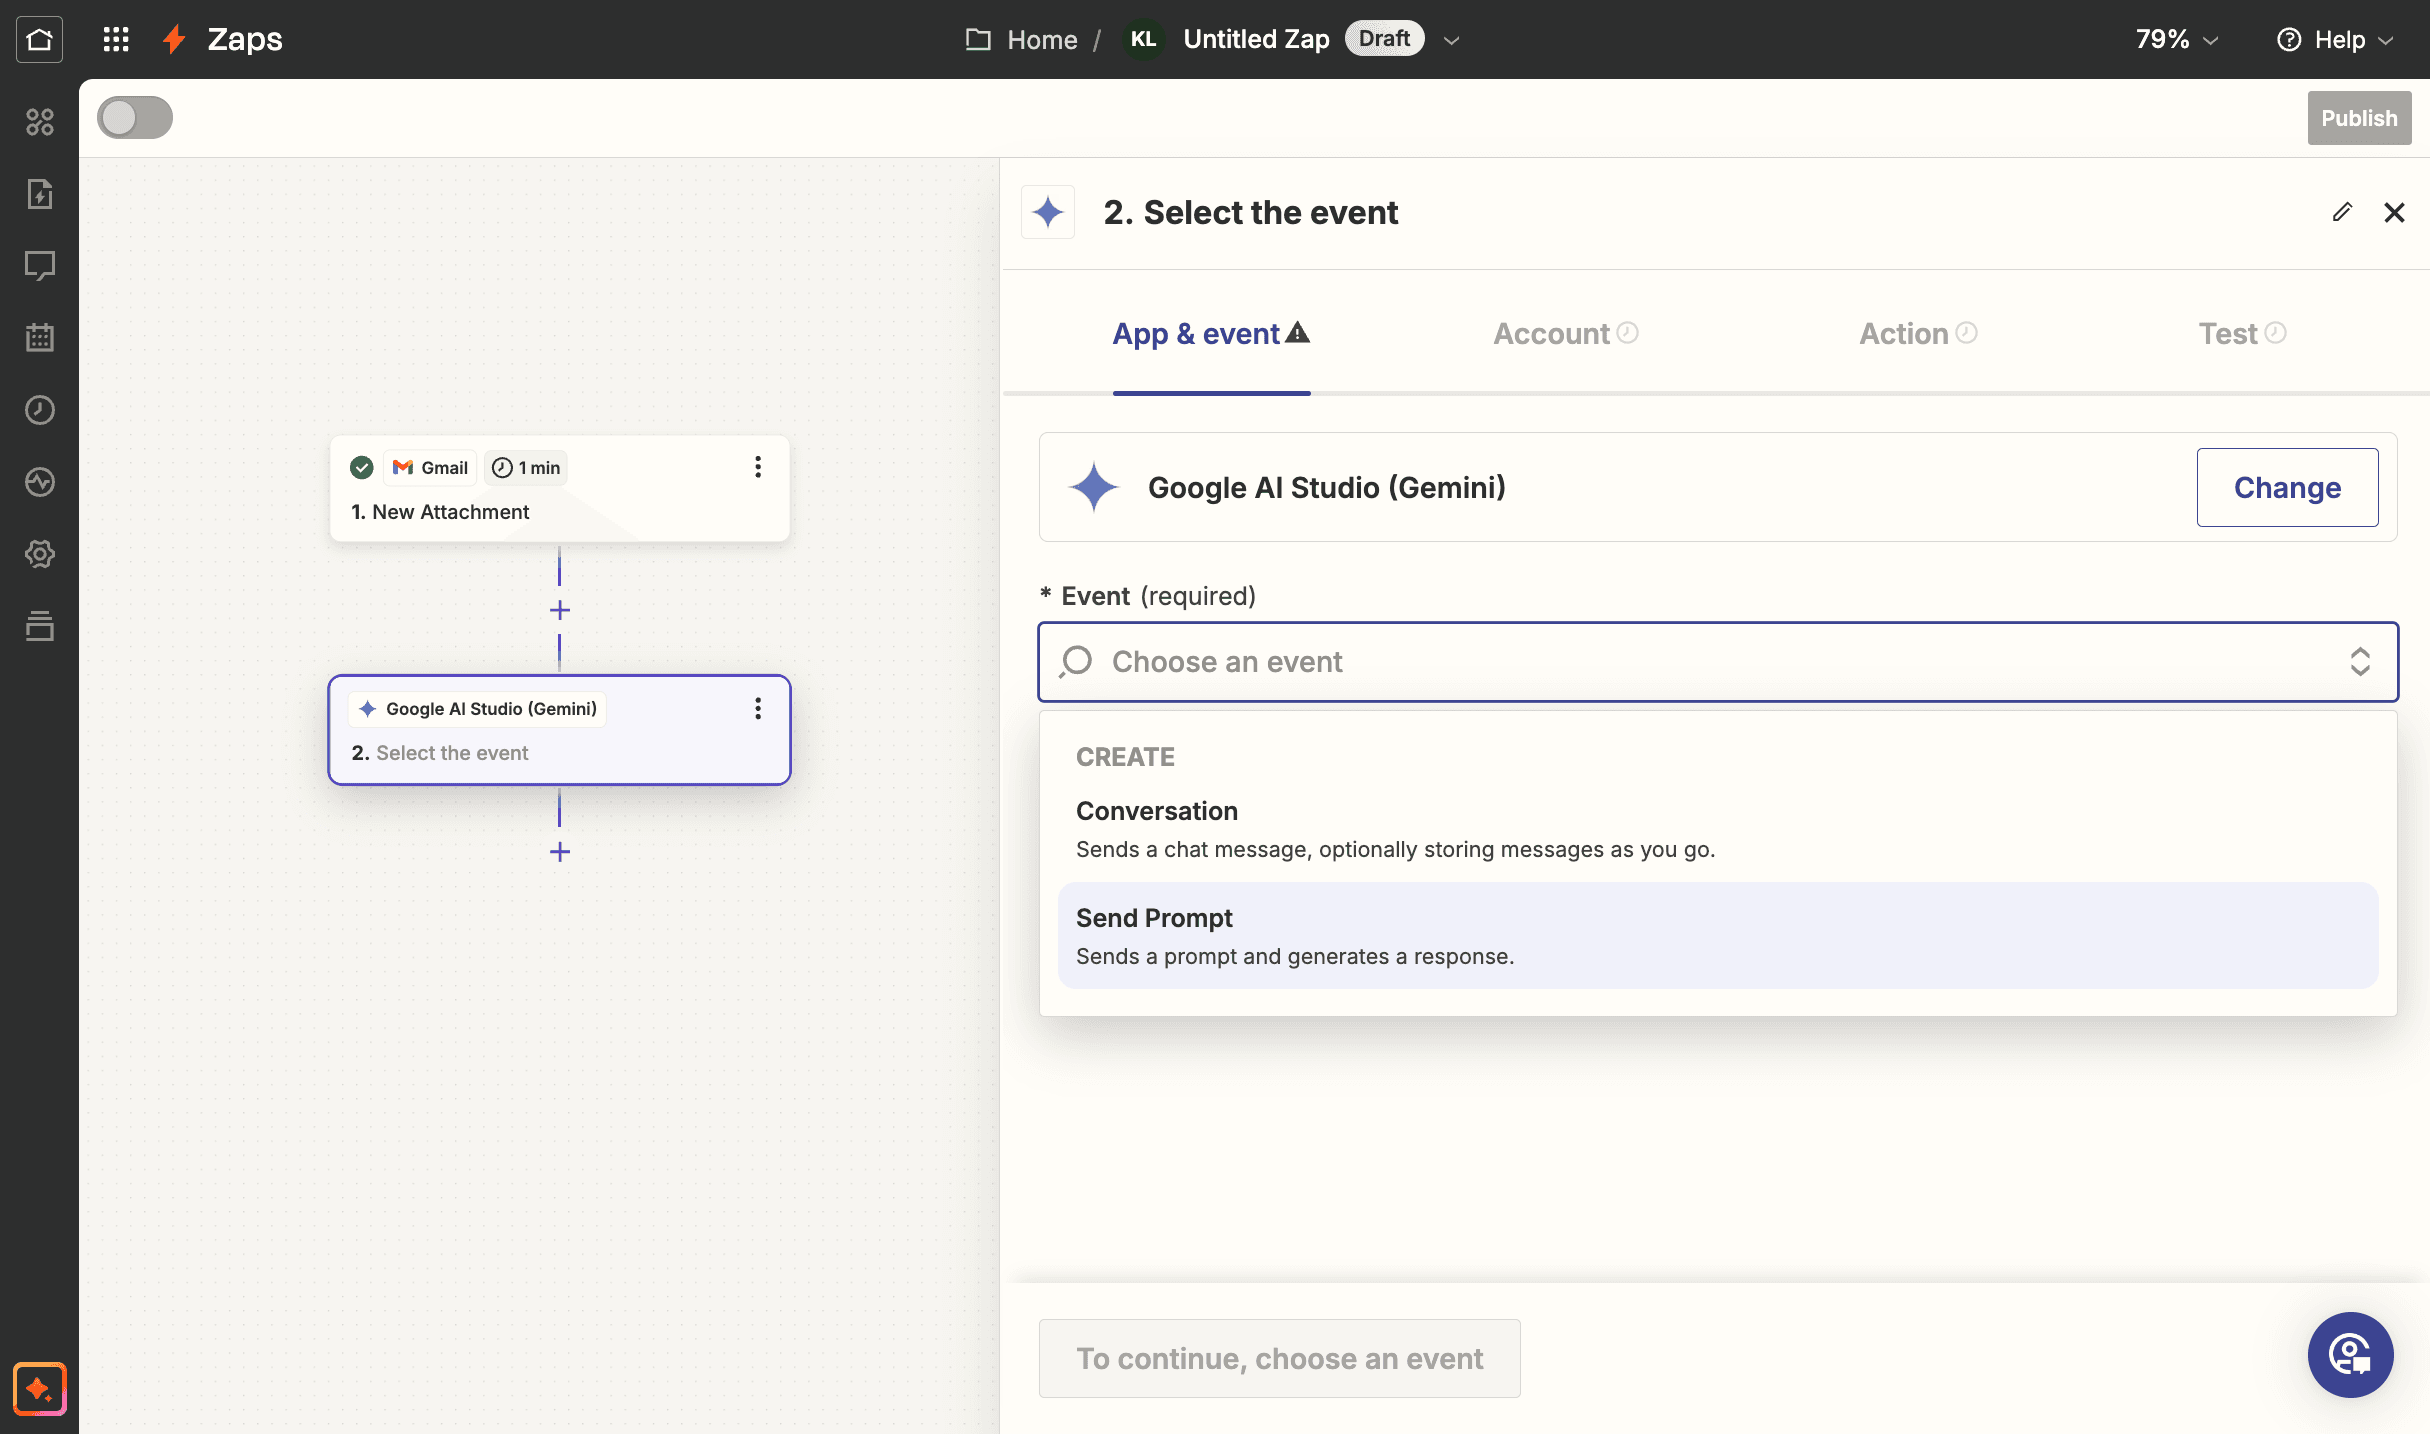Click the Change app button
Image resolution: width=2430 pixels, height=1434 pixels.
[2287, 487]
